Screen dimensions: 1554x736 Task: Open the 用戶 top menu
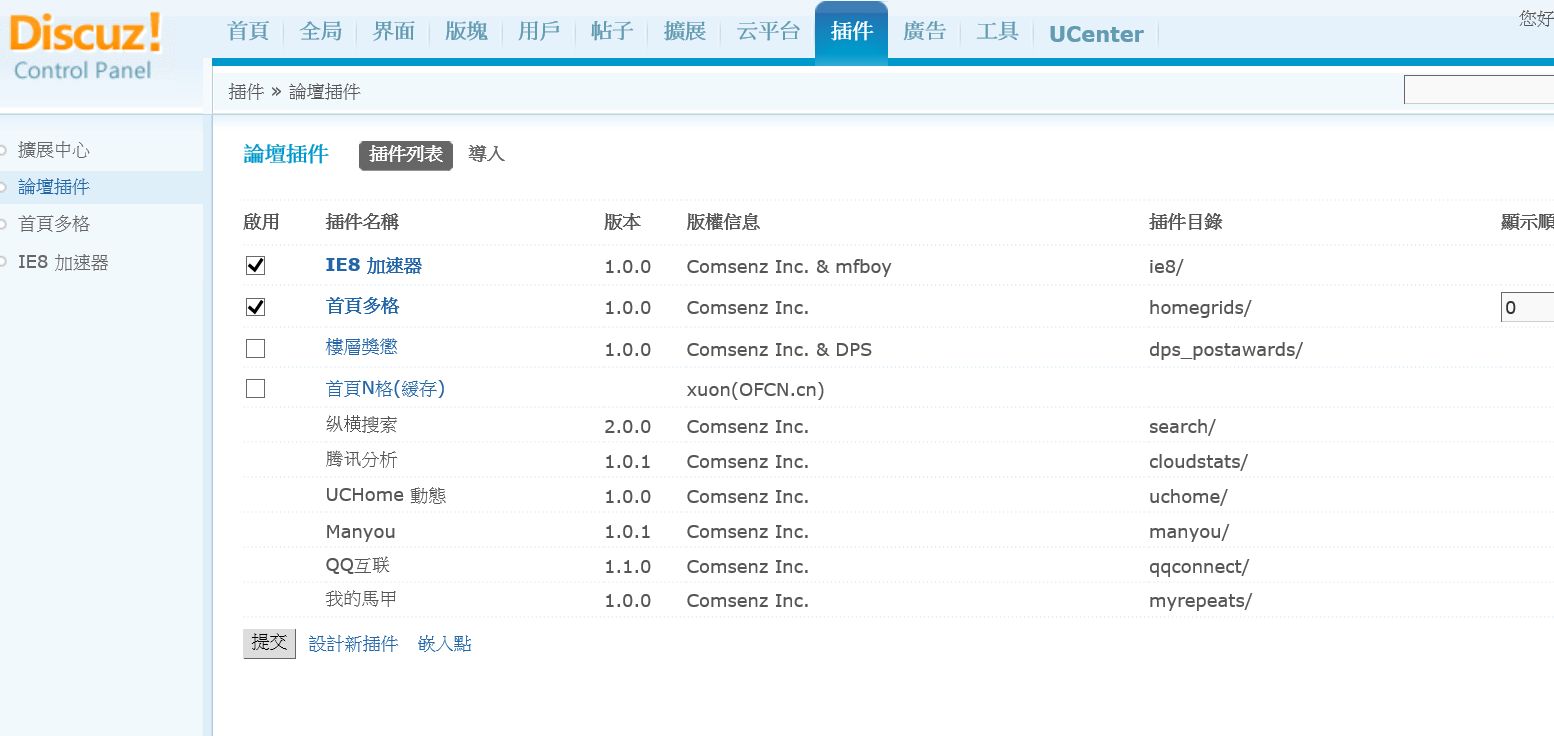[538, 32]
